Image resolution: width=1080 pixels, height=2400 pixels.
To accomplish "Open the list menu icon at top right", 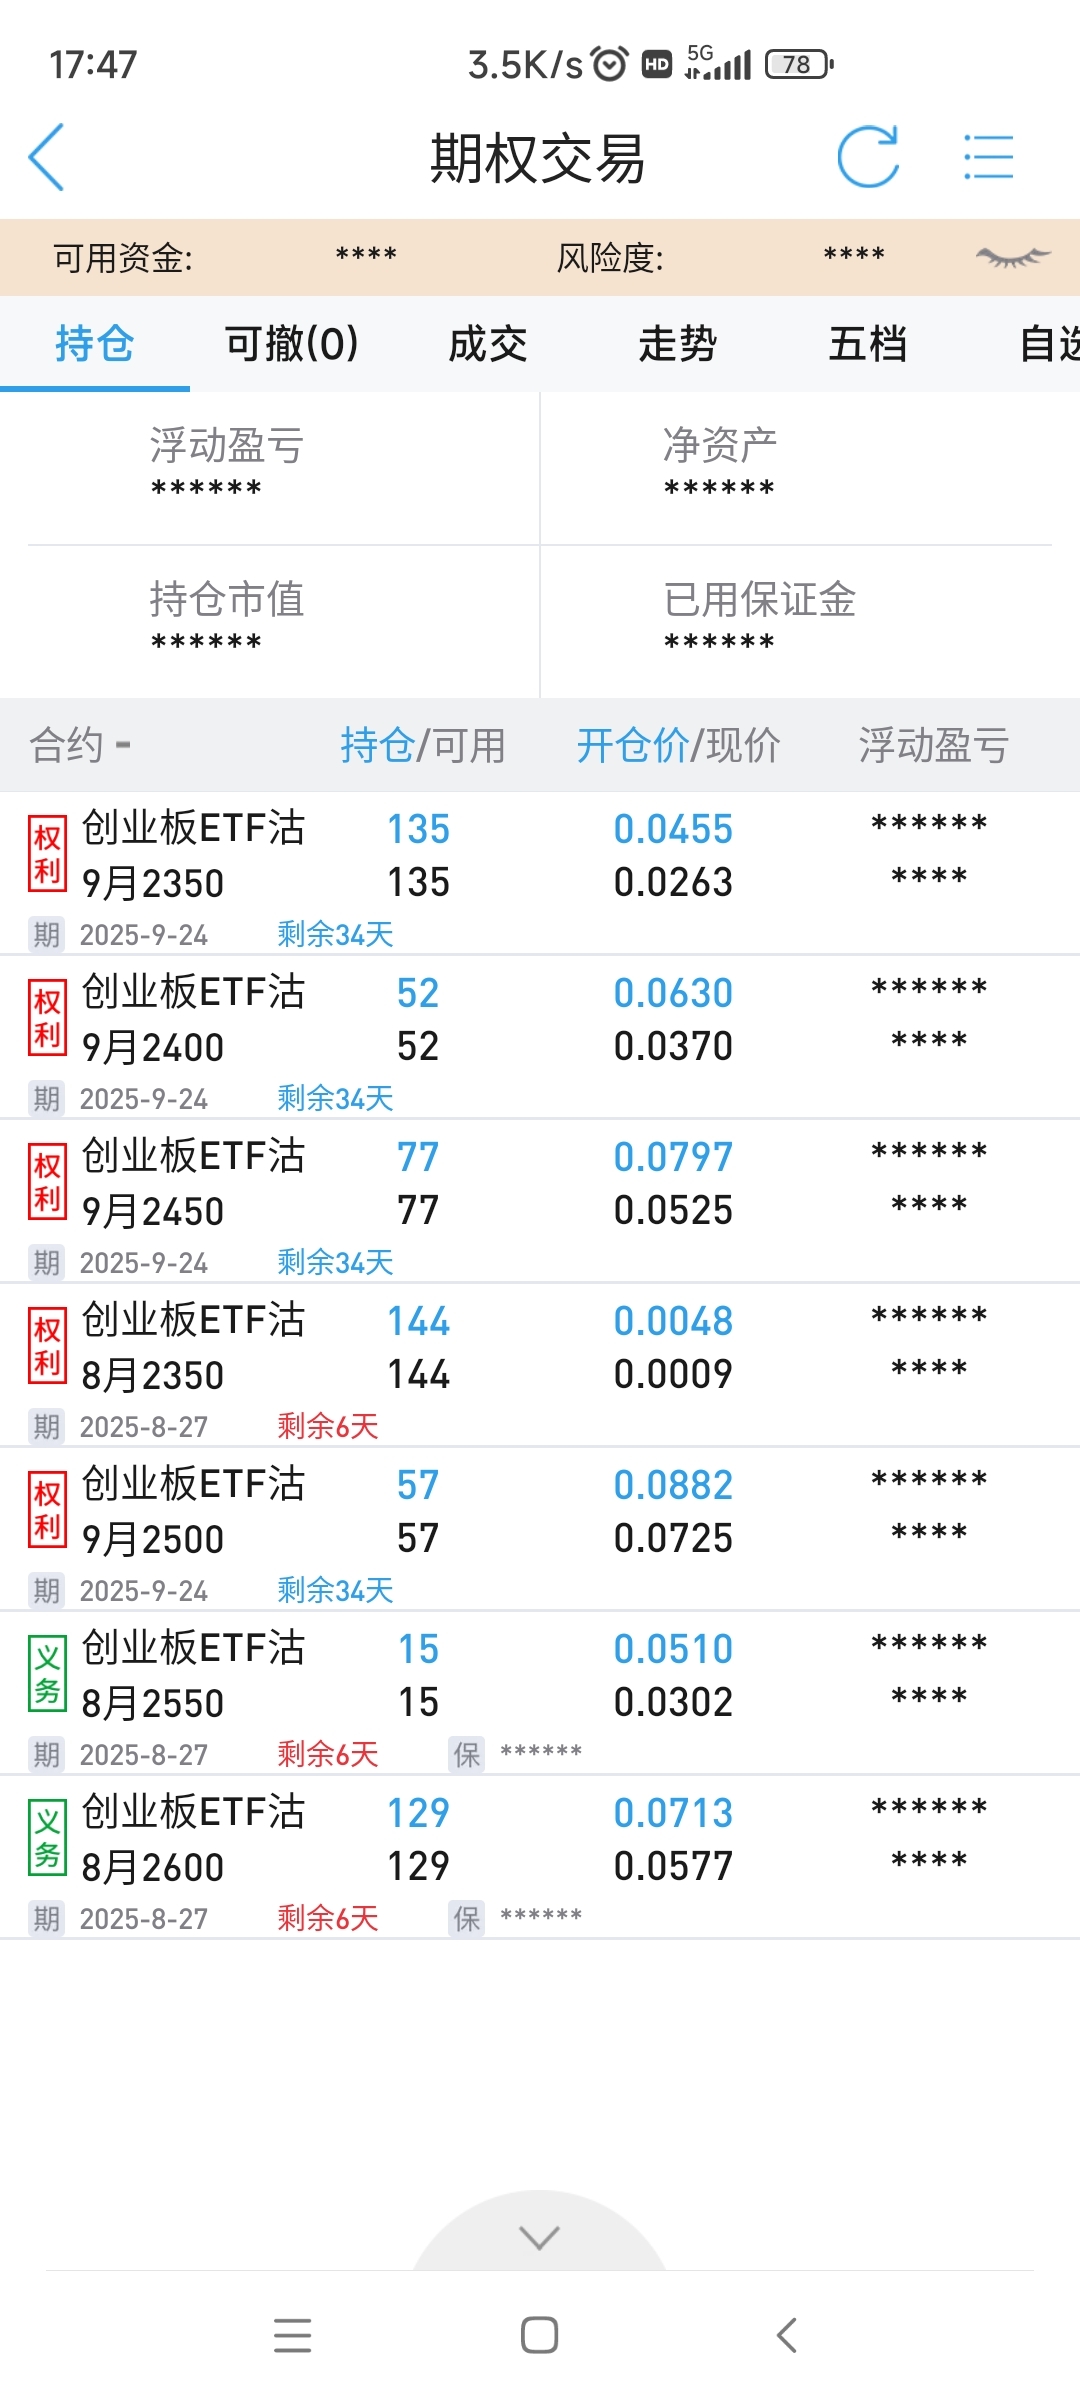I will 988,157.
